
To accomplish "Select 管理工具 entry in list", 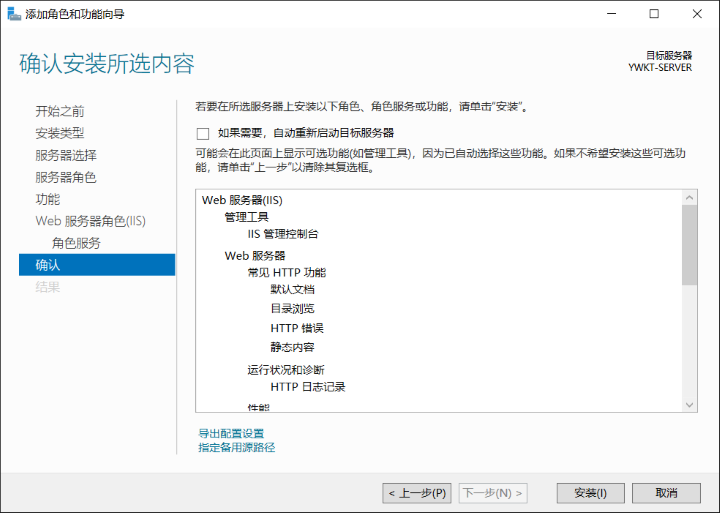I will coord(247,217).
